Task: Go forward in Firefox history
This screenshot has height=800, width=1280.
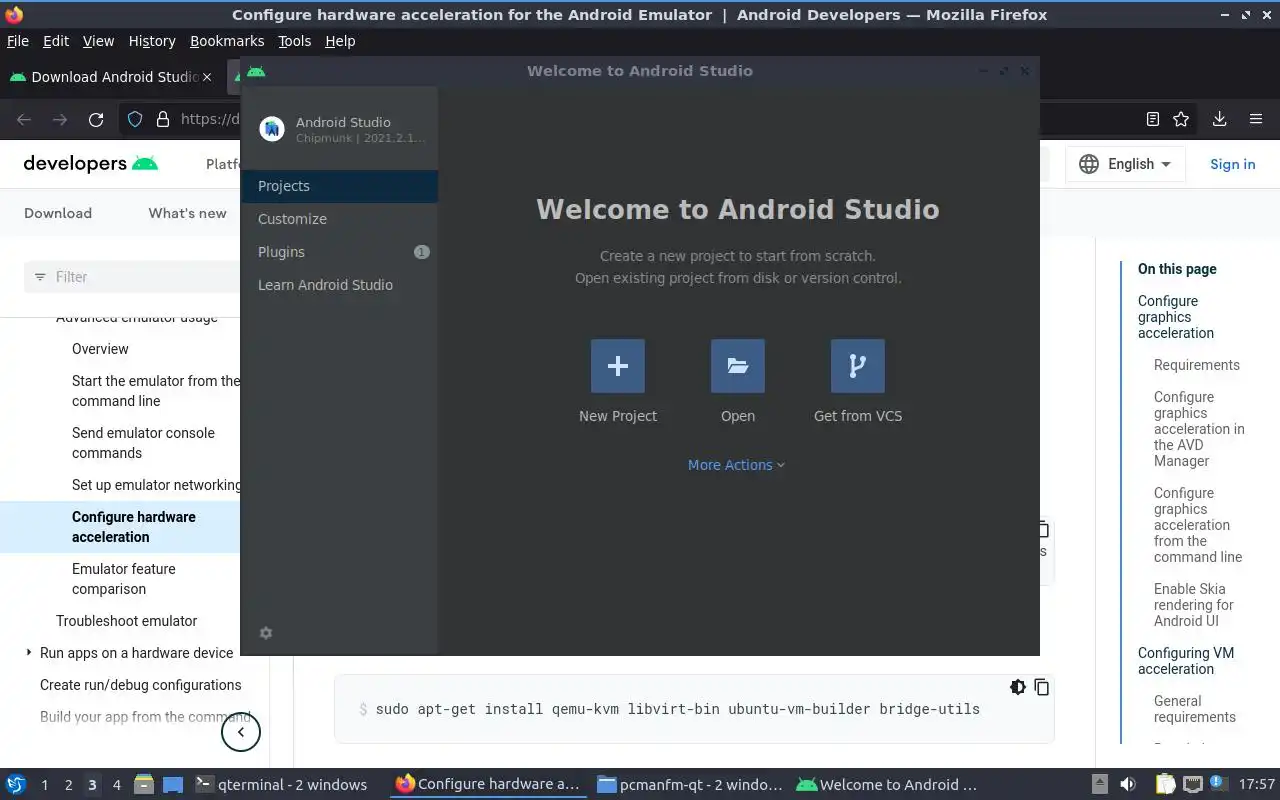Action: point(60,119)
